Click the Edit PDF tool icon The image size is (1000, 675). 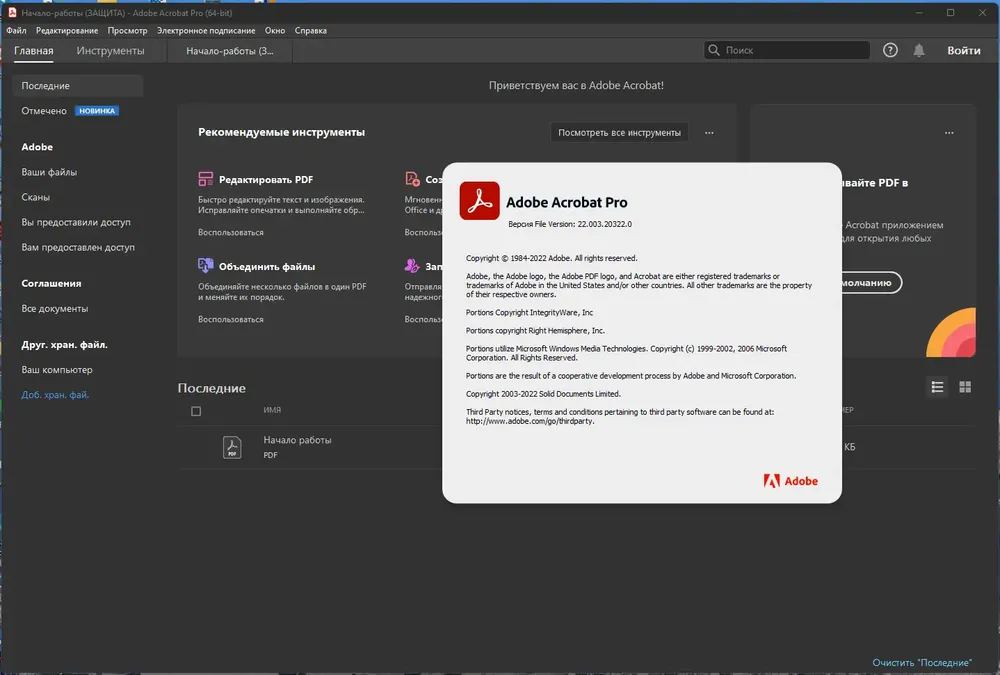coord(205,179)
